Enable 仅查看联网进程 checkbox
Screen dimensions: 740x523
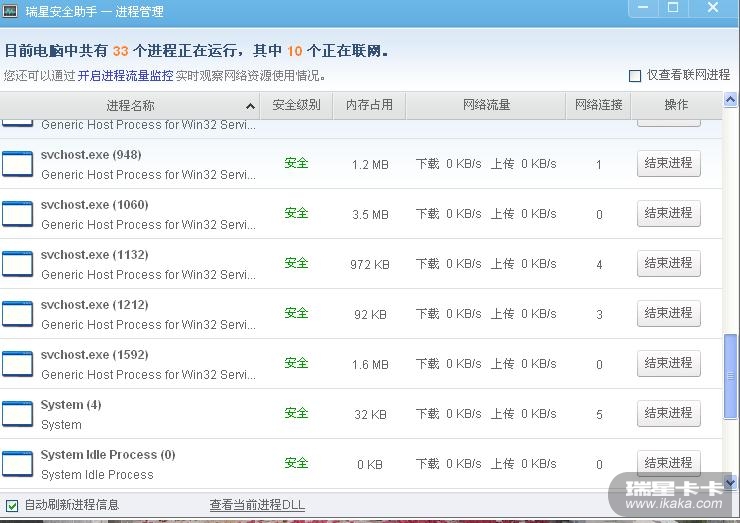pos(635,76)
